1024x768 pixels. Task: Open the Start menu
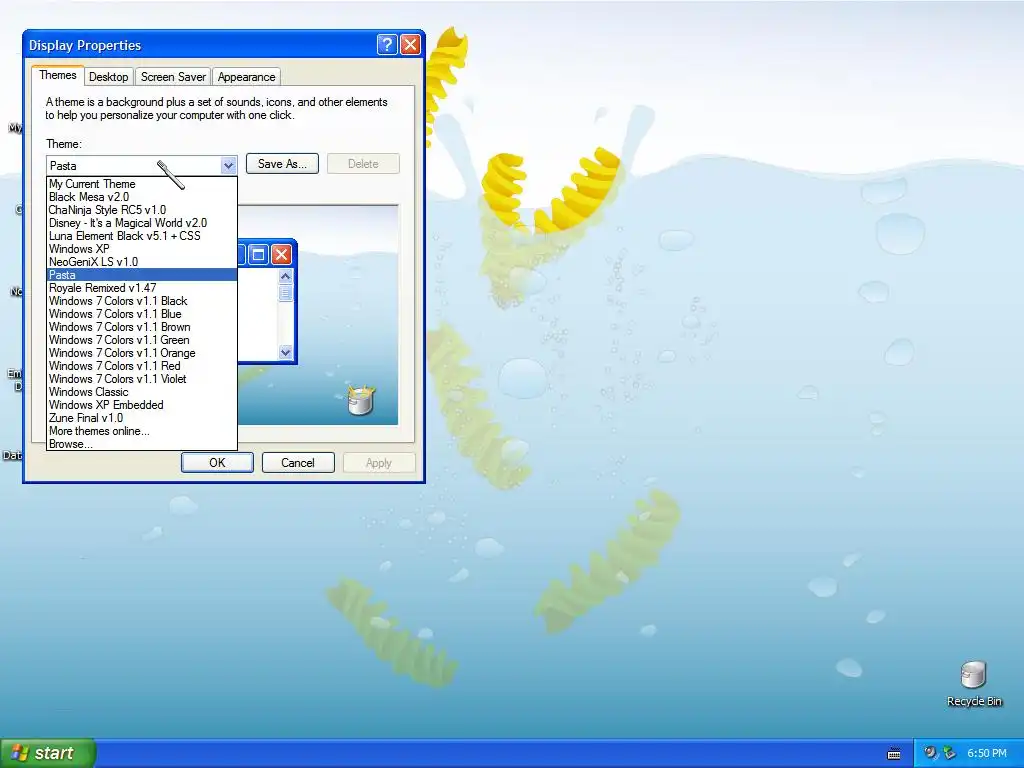pos(47,753)
